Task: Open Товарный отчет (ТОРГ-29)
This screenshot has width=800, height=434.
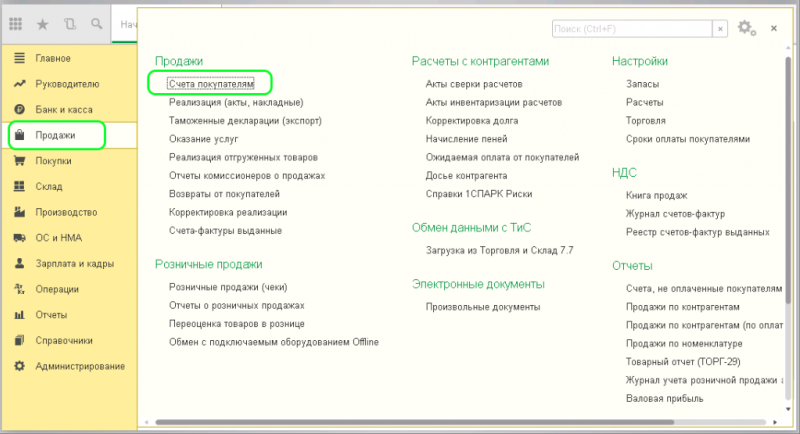Action: point(683,362)
